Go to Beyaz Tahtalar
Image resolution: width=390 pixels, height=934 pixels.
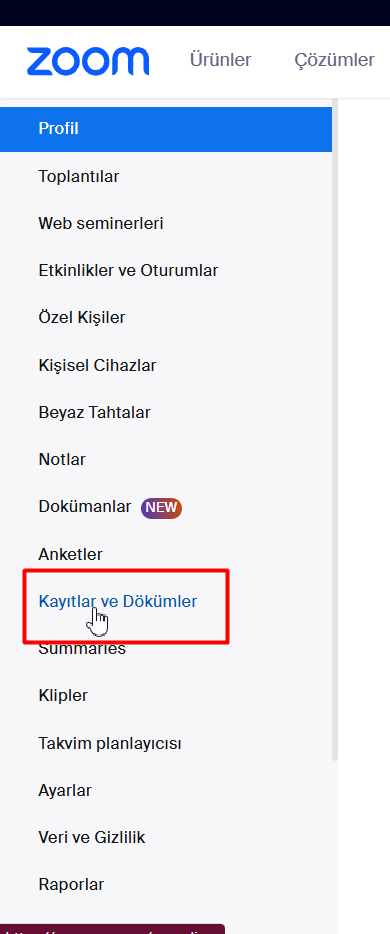(x=94, y=412)
